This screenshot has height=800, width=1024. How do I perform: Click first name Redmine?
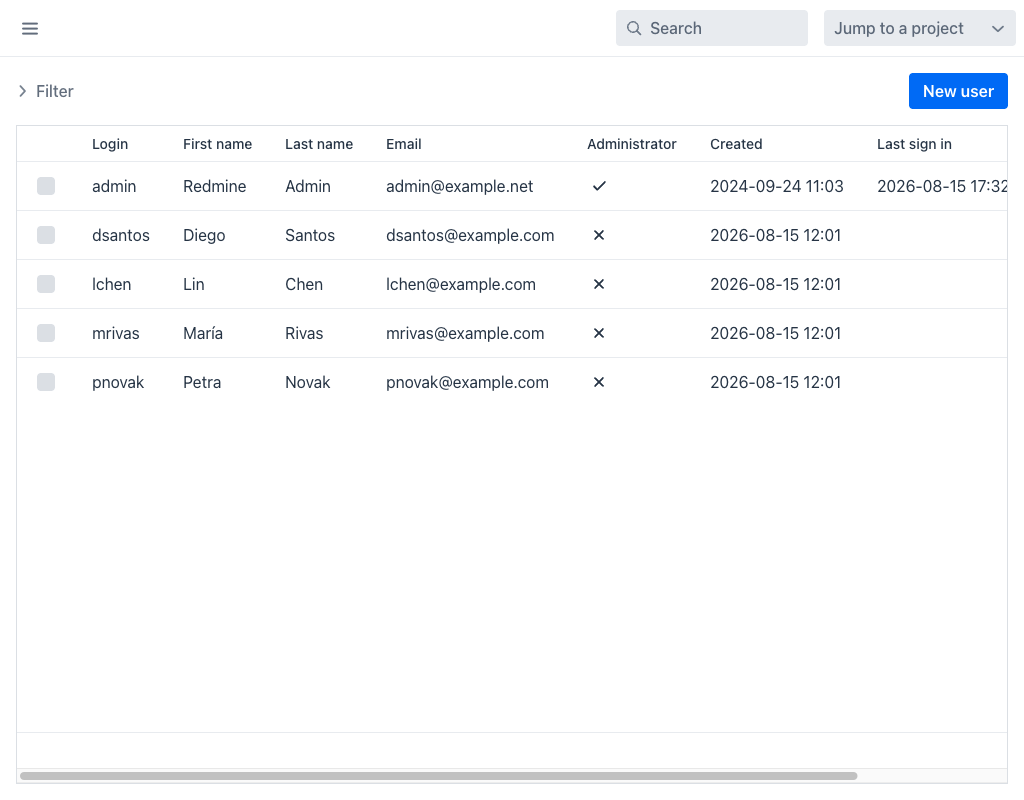point(214,186)
